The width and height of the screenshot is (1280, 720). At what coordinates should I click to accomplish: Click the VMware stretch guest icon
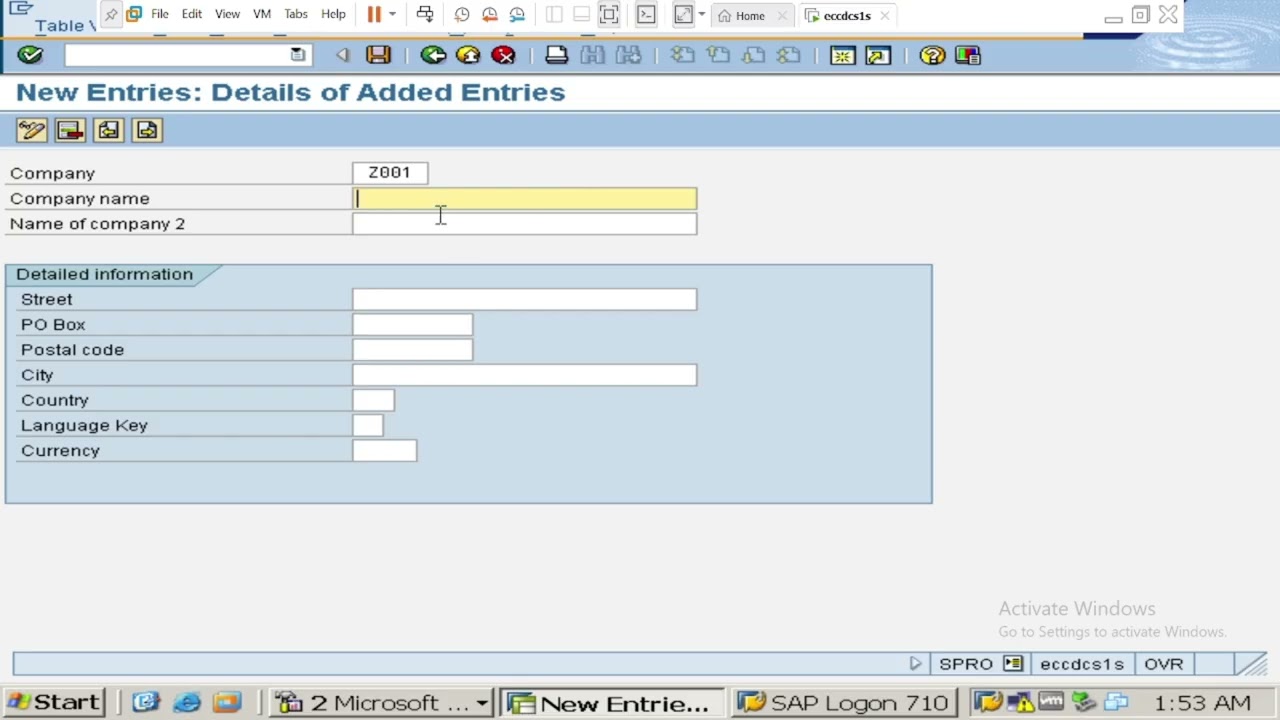click(683, 15)
